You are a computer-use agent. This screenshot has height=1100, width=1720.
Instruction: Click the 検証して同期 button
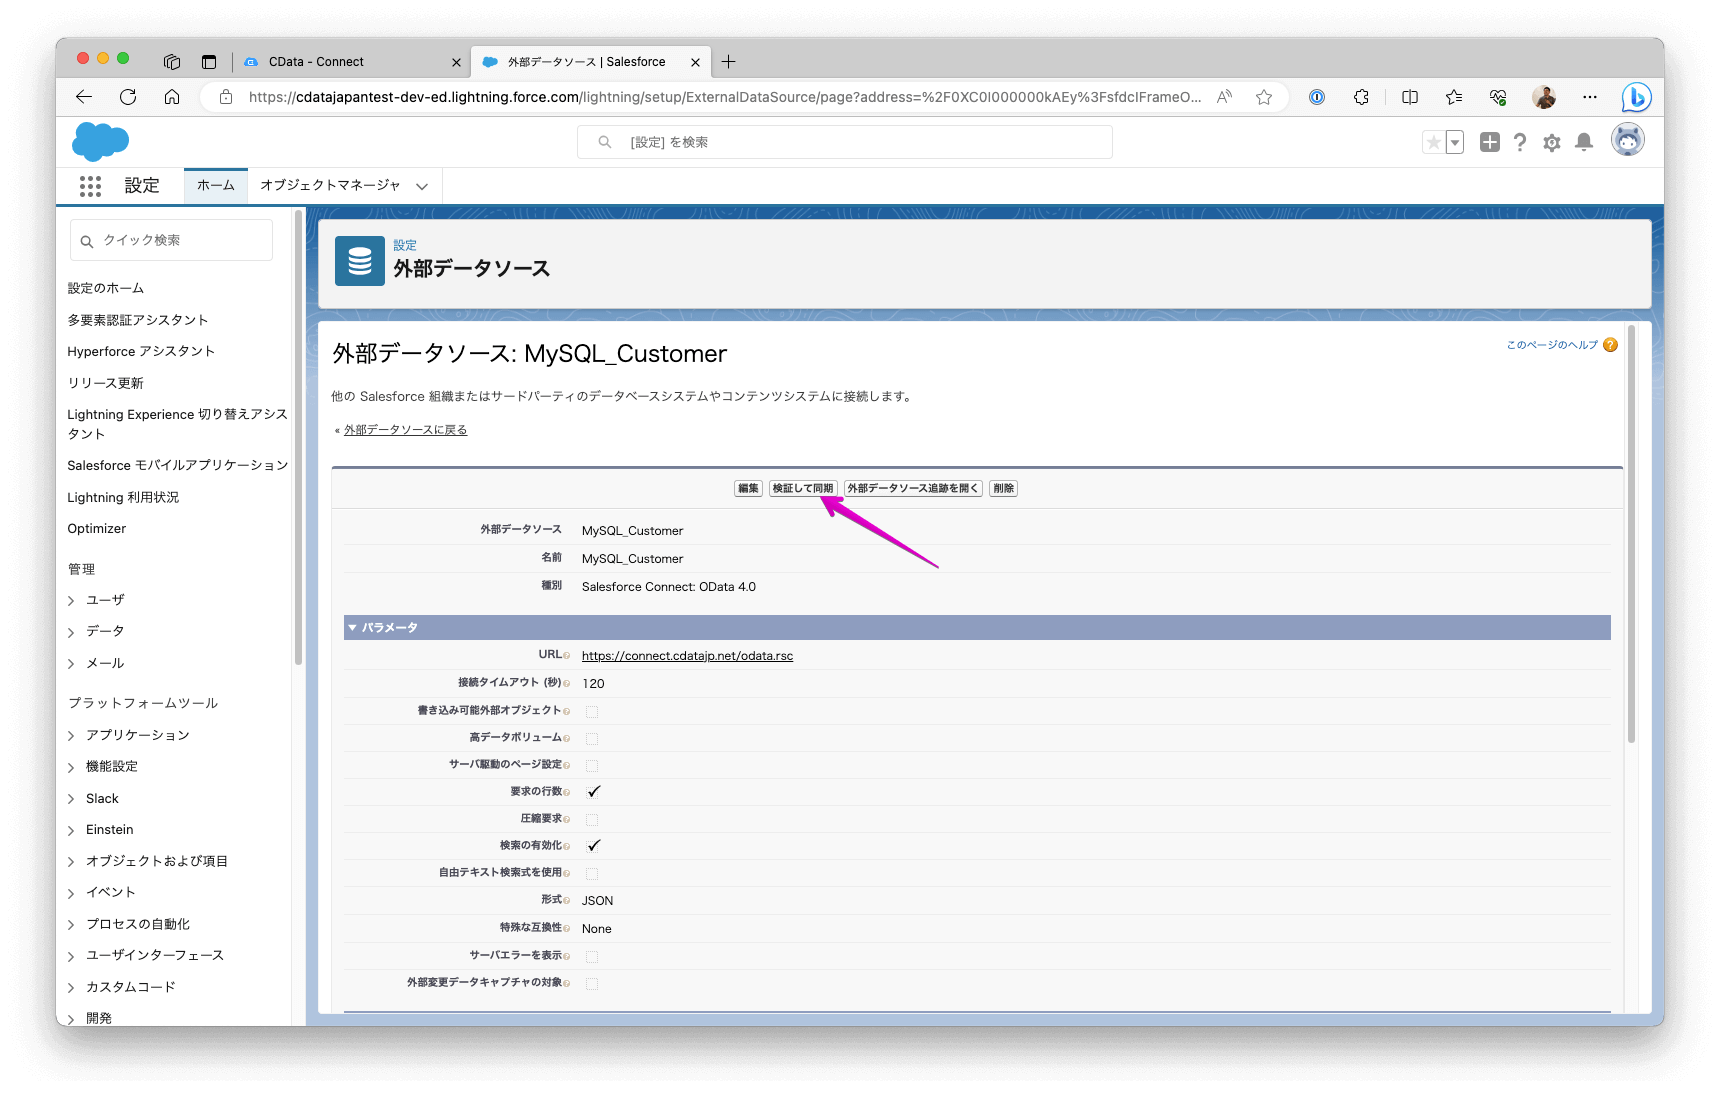click(803, 489)
